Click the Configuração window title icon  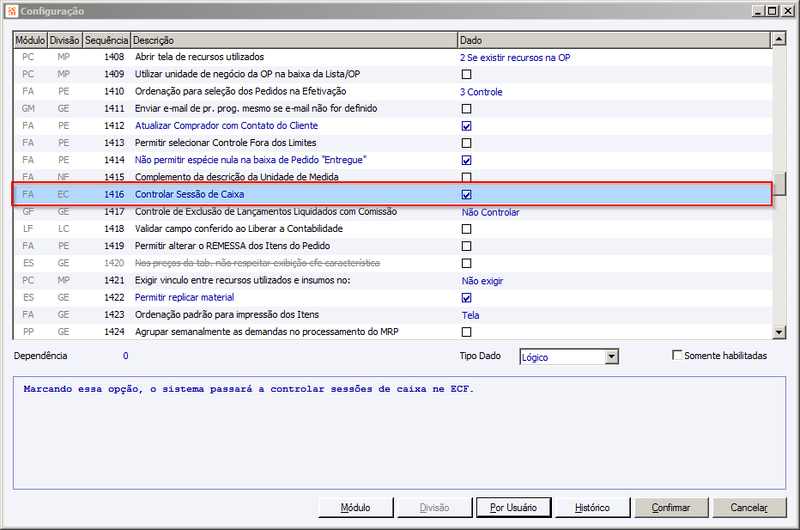click(12, 11)
